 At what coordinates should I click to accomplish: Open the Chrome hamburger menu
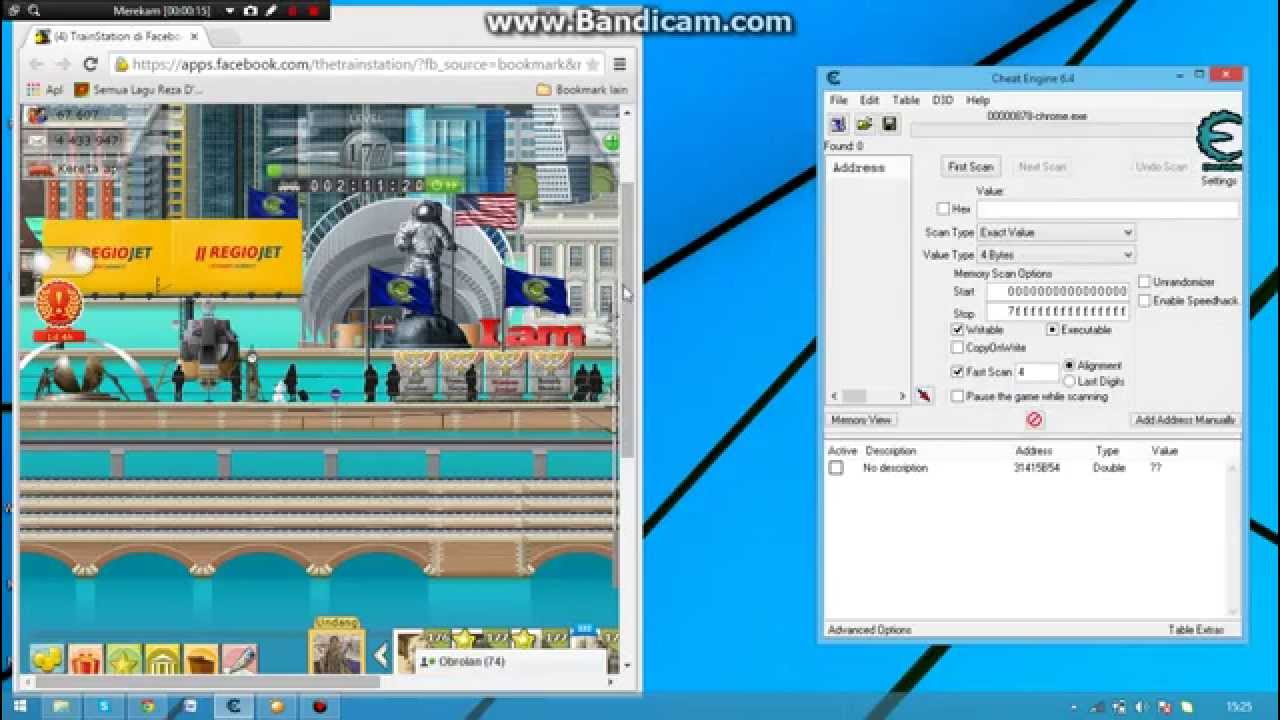[x=619, y=64]
